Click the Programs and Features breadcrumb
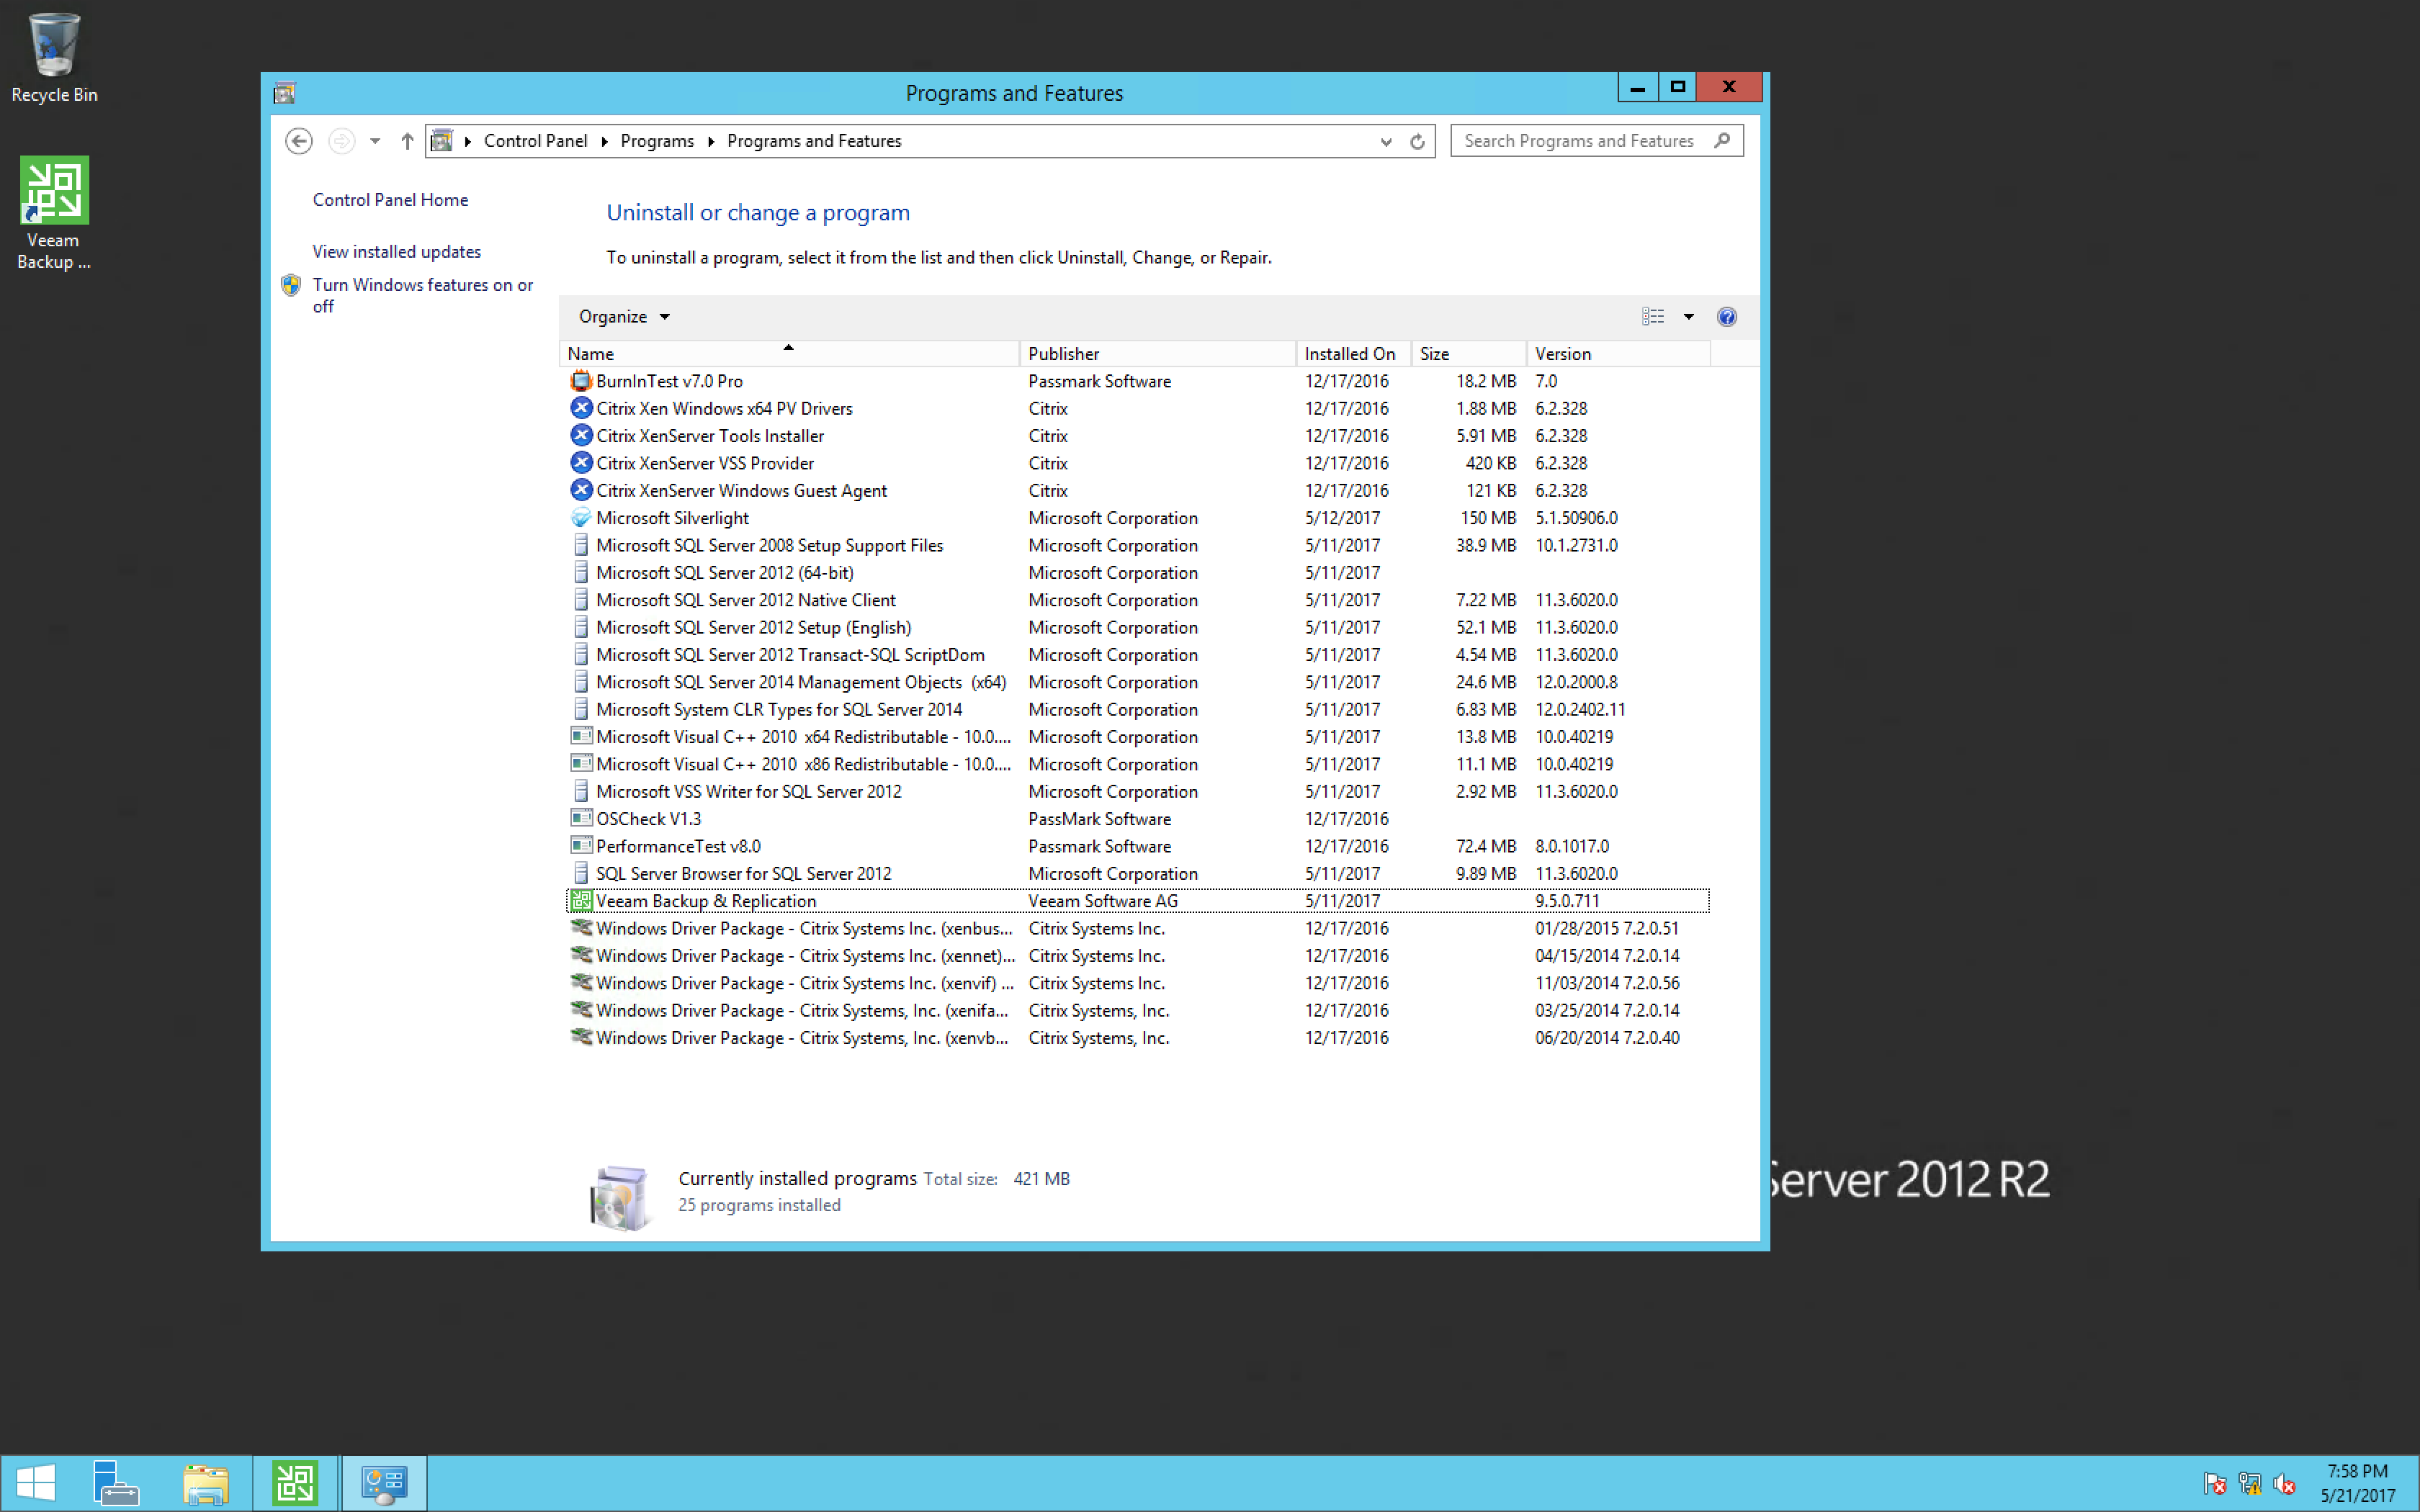Image resolution: width=2420 pixels, height=1512 pixels. coord(812,141)
